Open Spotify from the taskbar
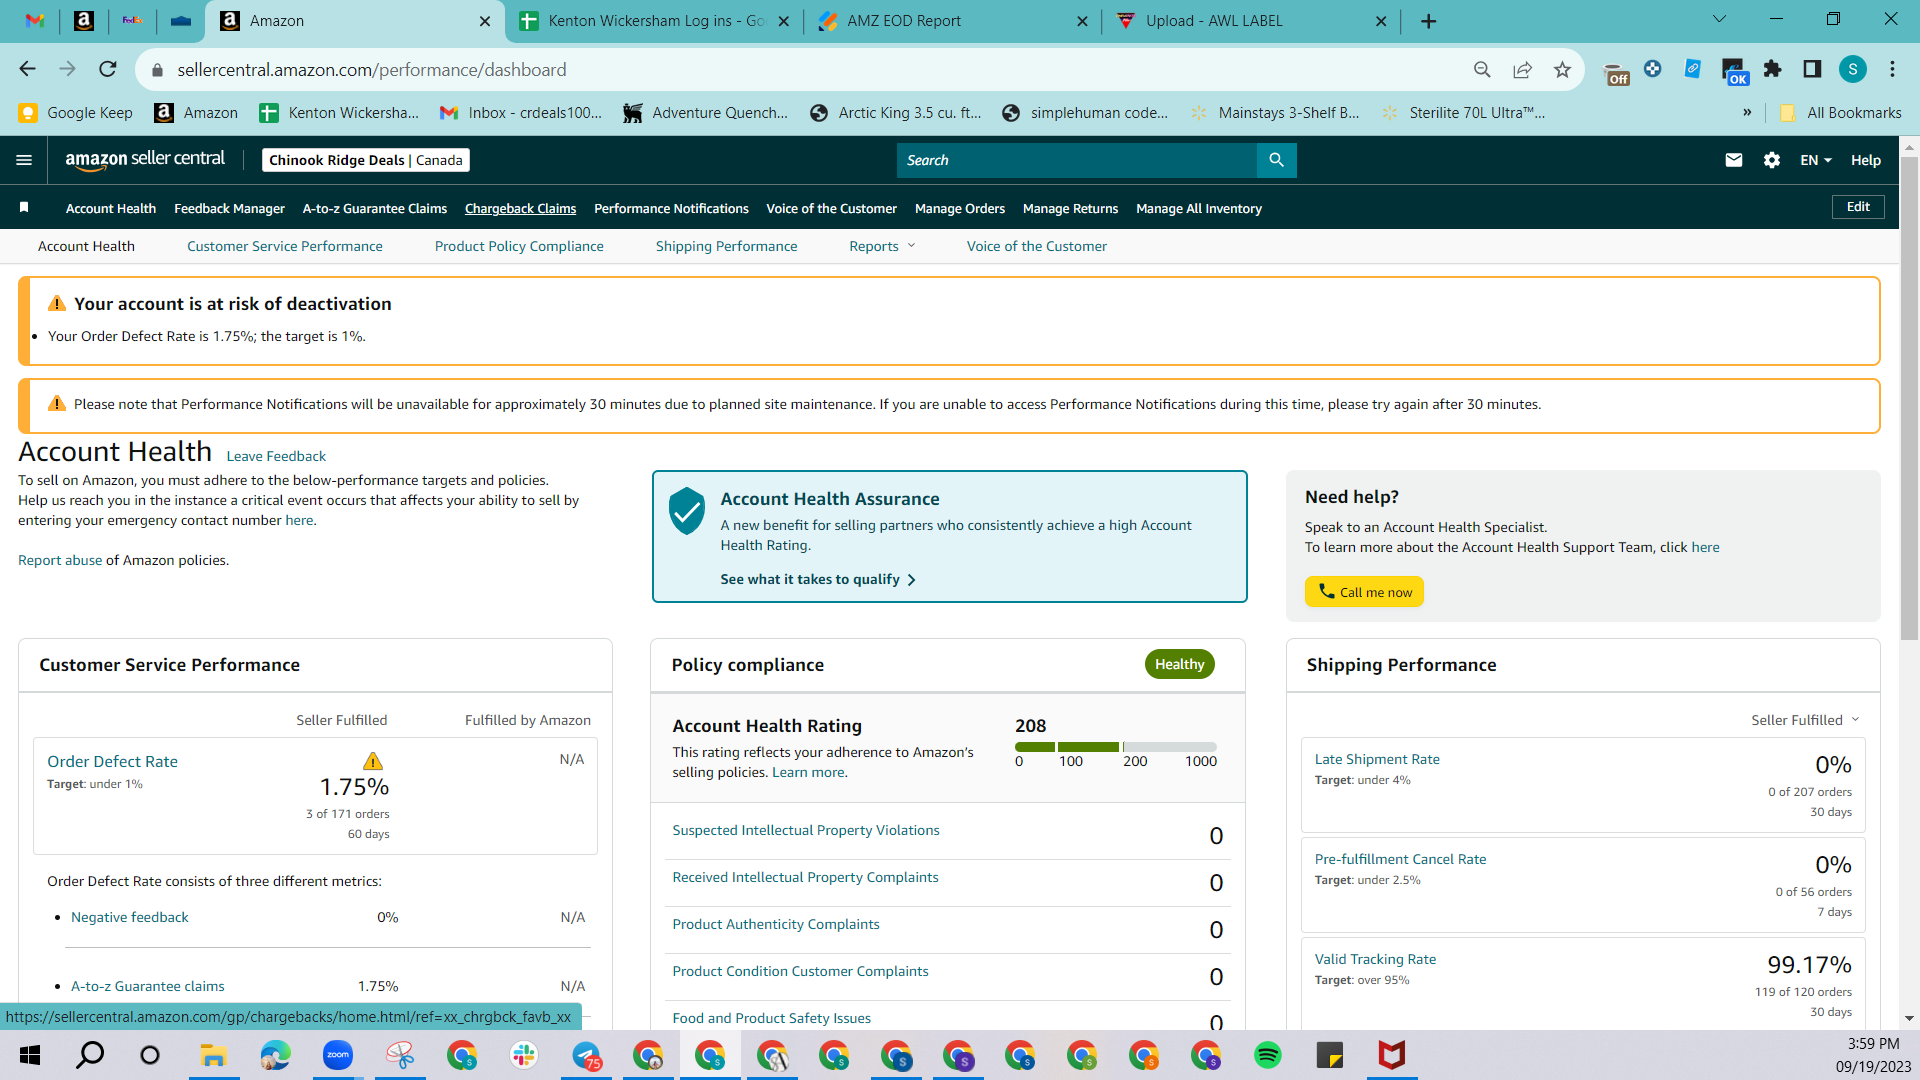The image size is (1920, 1080). tap(1268, 1055)
